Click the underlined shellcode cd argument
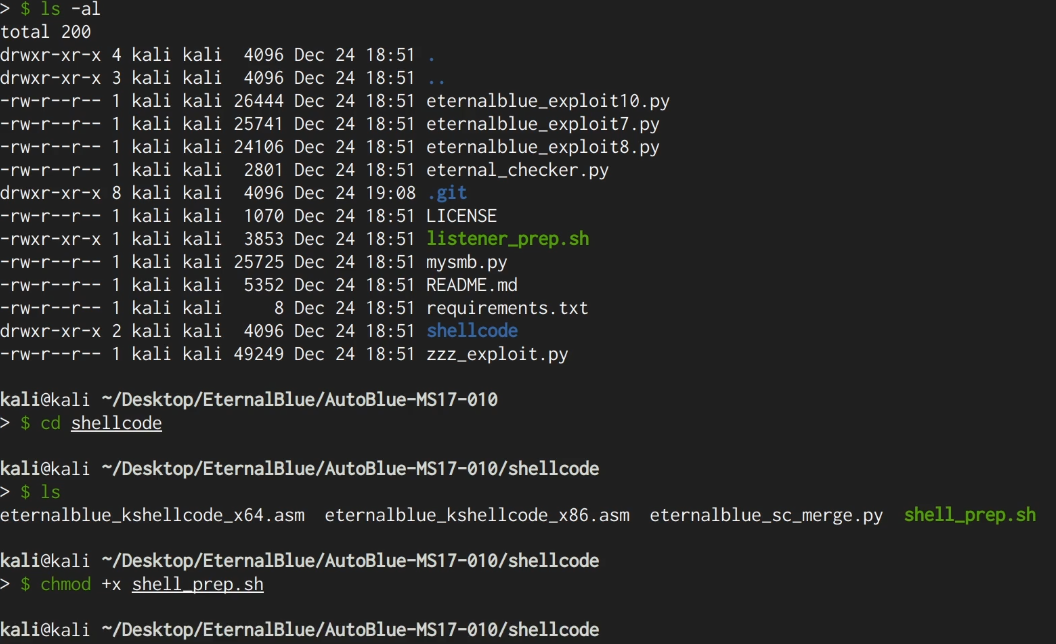This screenshot has width=1056, height=644. pos(116,423)
